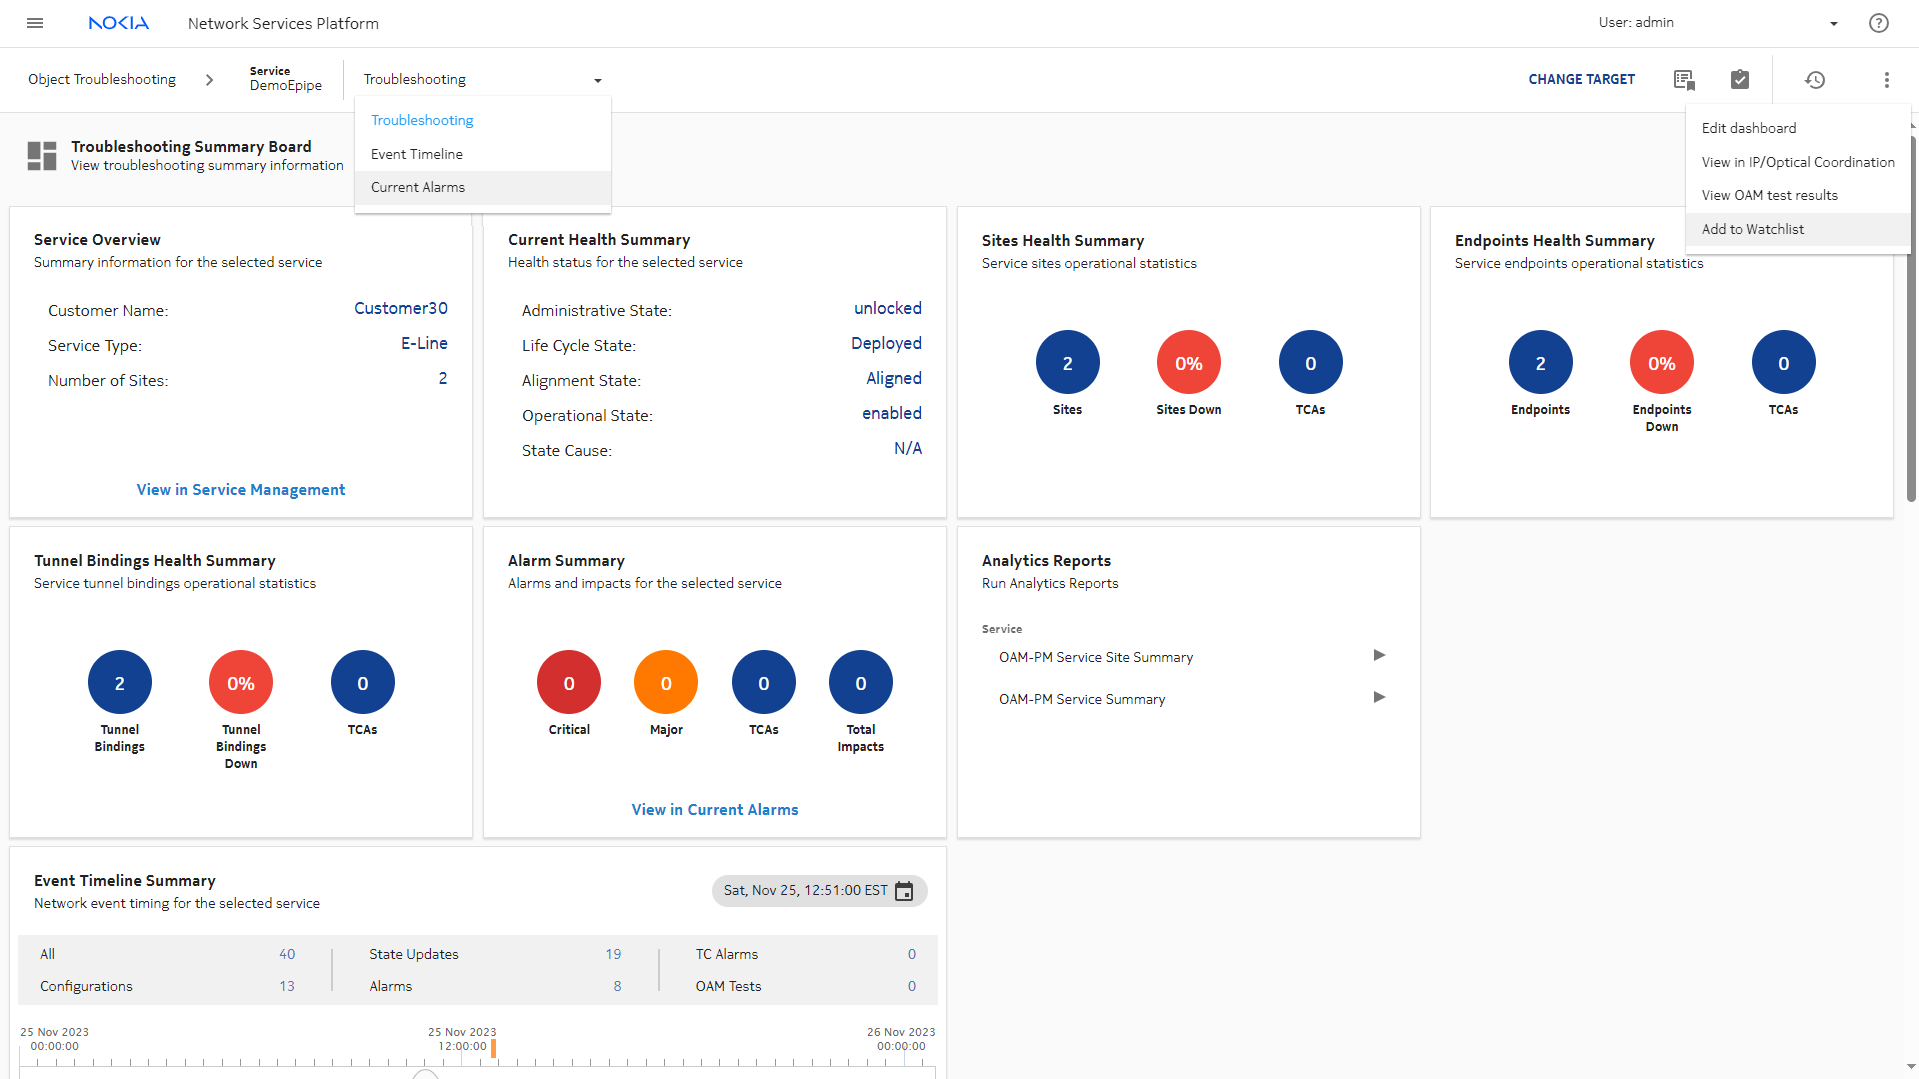Choose Event Timeline menu option

[417, 154]
